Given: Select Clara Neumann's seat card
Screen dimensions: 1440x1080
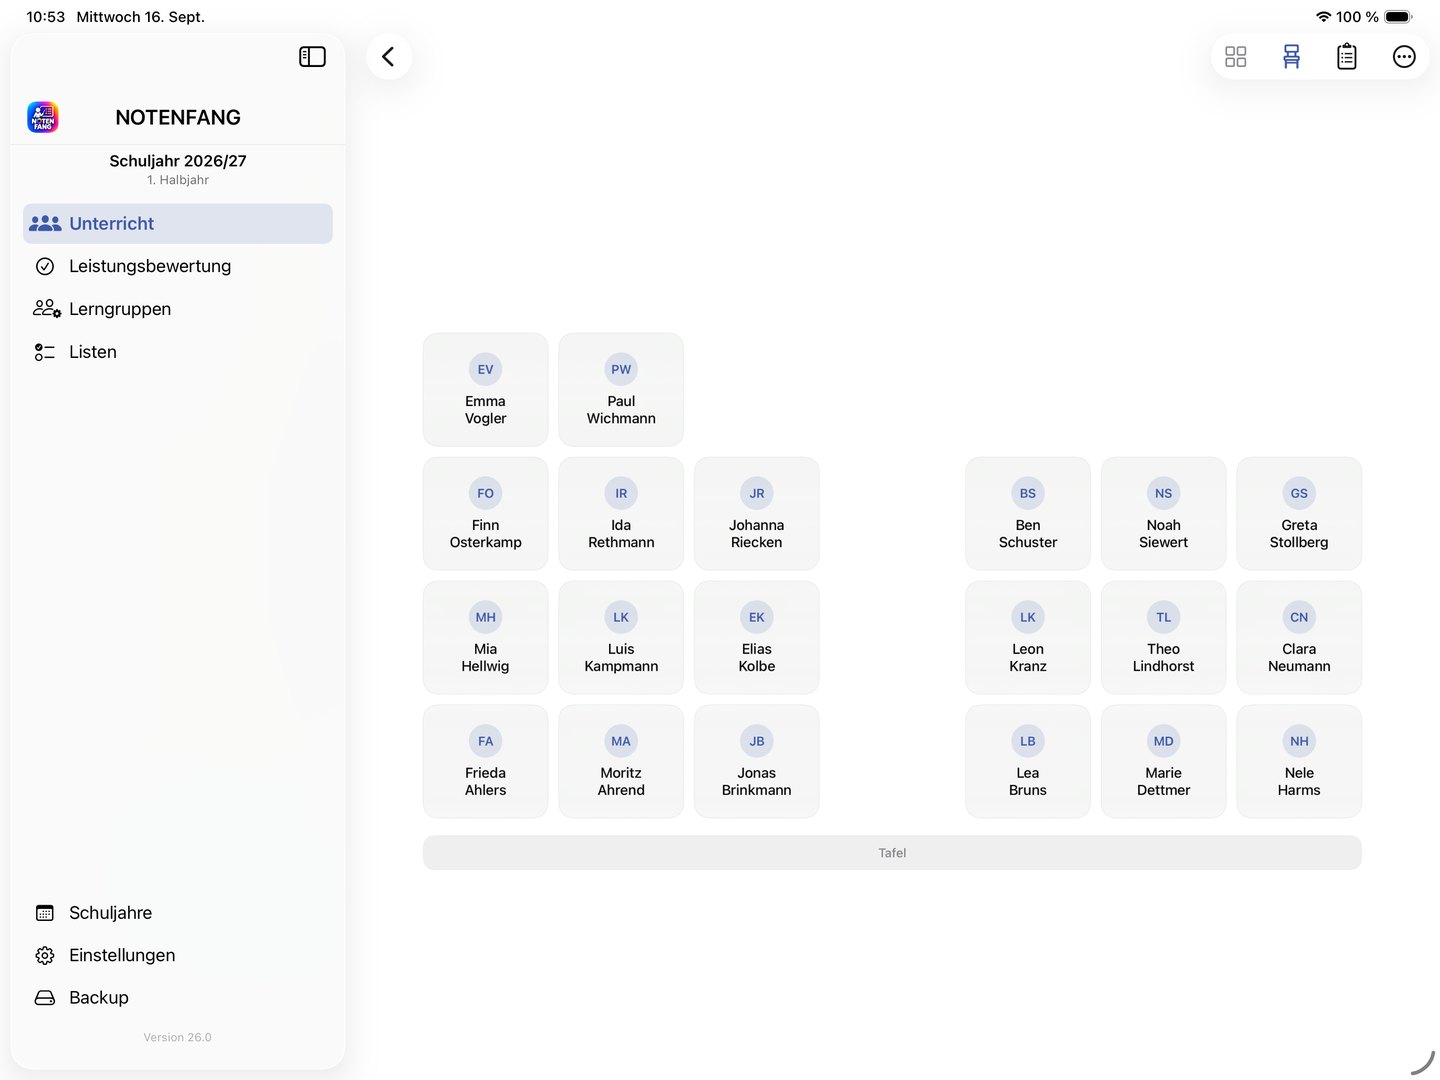Looking at the screenshot, I should pos(1299,638).
